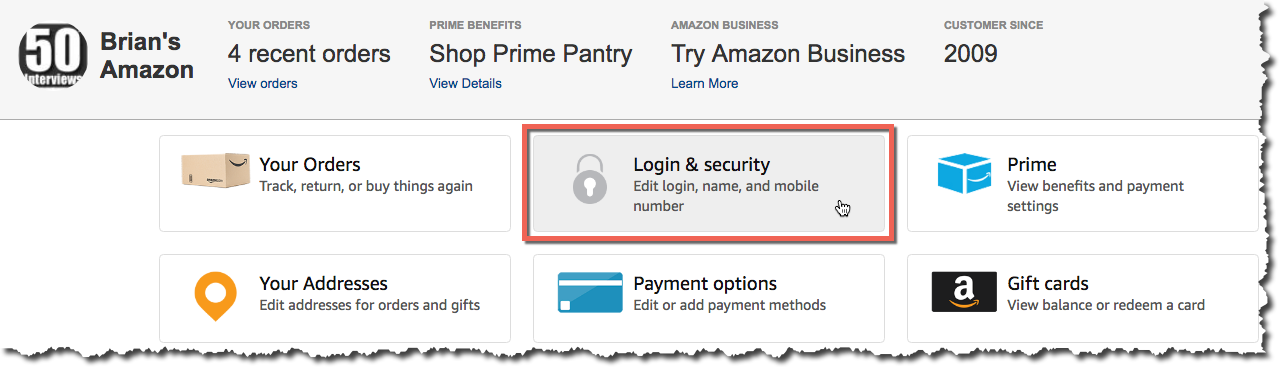
Task: Open the Prime card title
Action: tap(1031, 164)
